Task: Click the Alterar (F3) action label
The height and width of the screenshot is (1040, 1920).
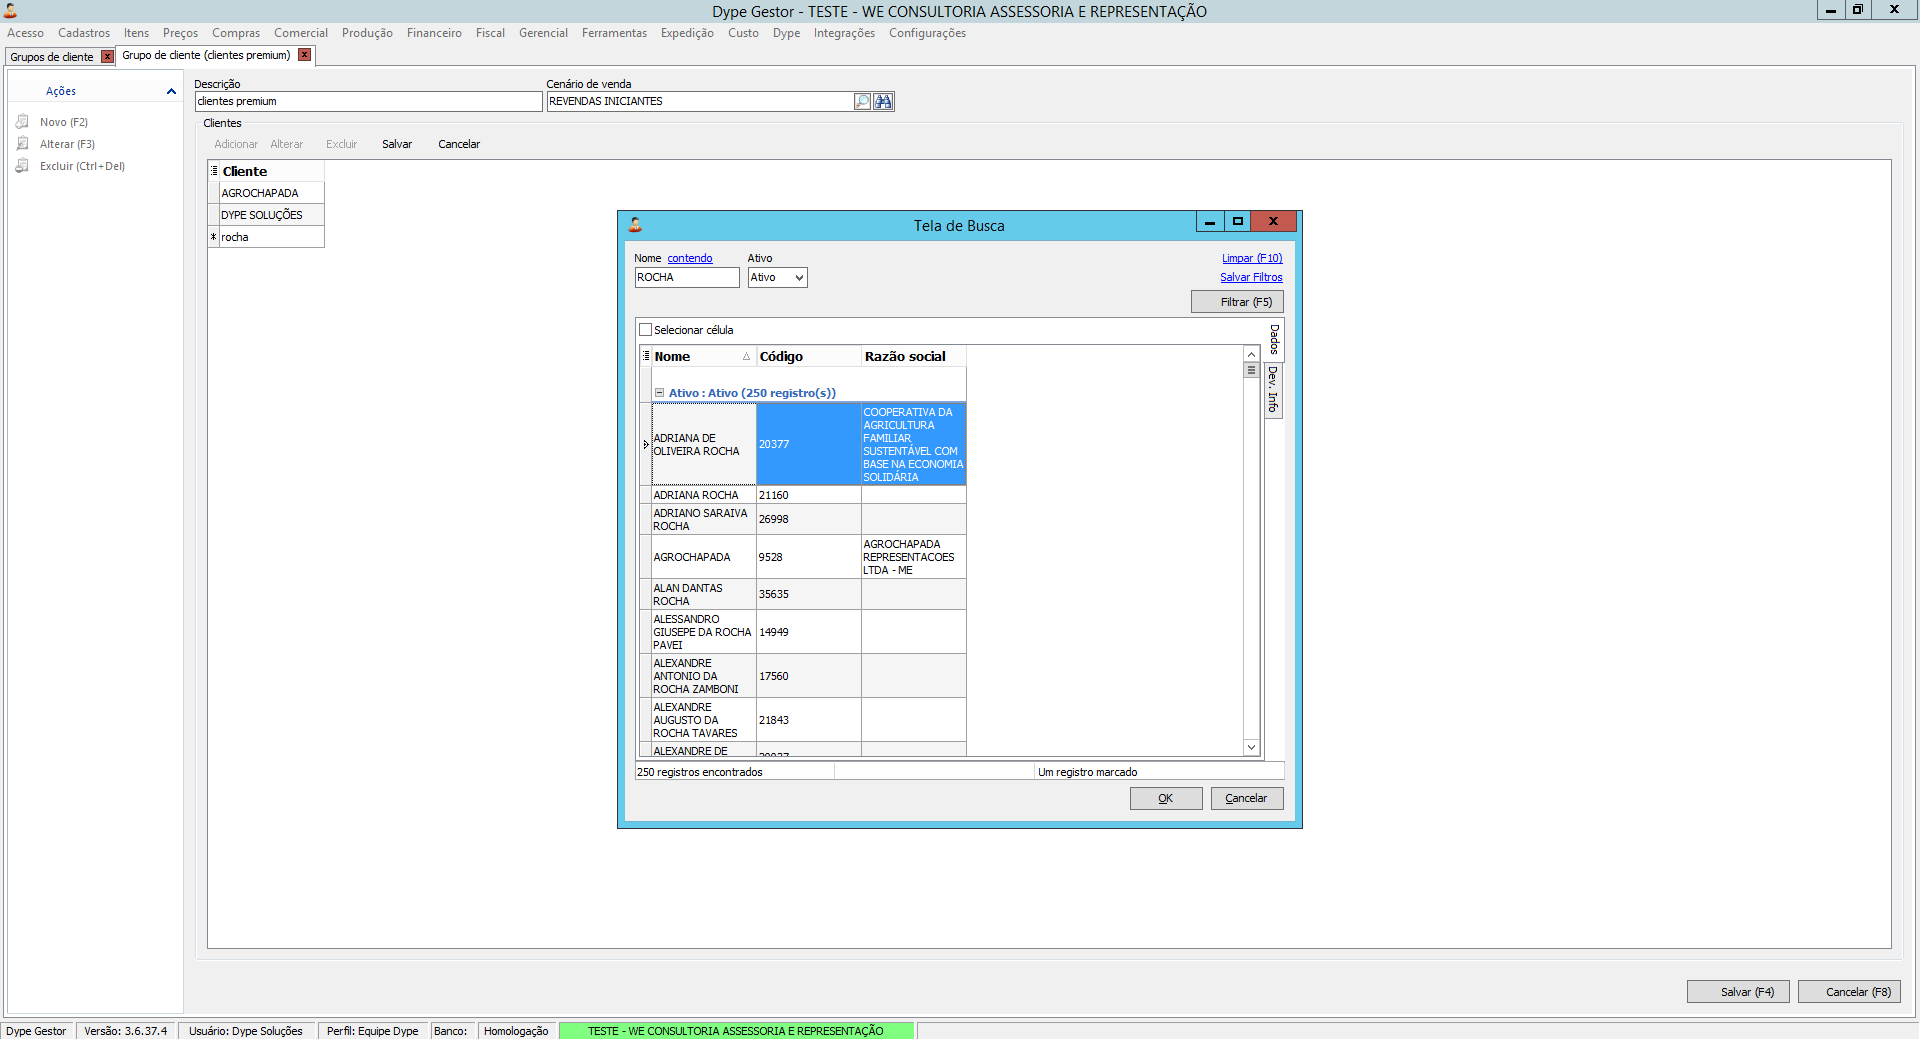Action: pos(67,144)
